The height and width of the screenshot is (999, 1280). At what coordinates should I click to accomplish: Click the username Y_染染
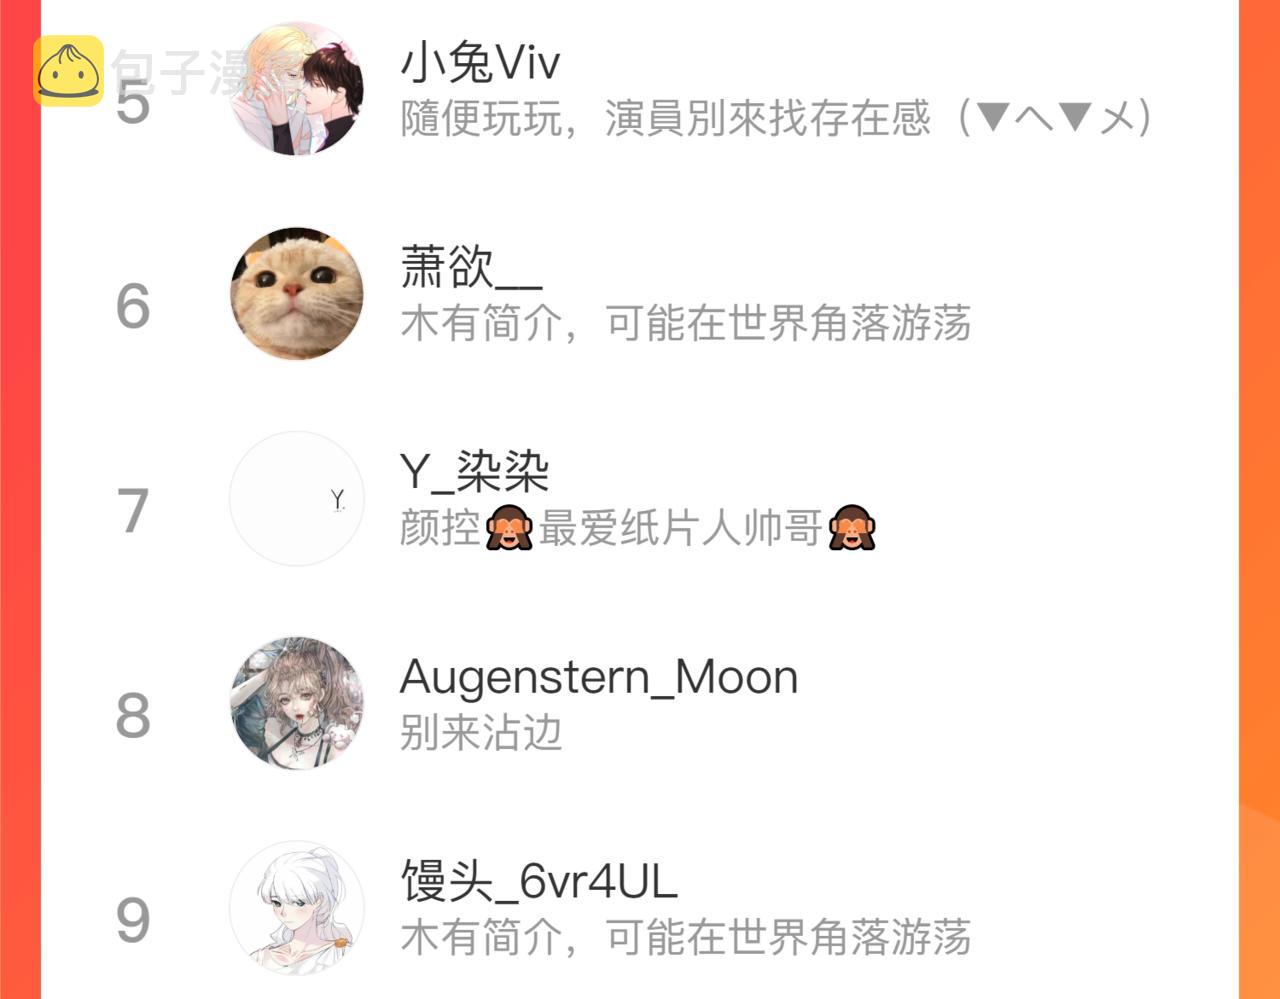pyautogui.click(x=475, y=472)
